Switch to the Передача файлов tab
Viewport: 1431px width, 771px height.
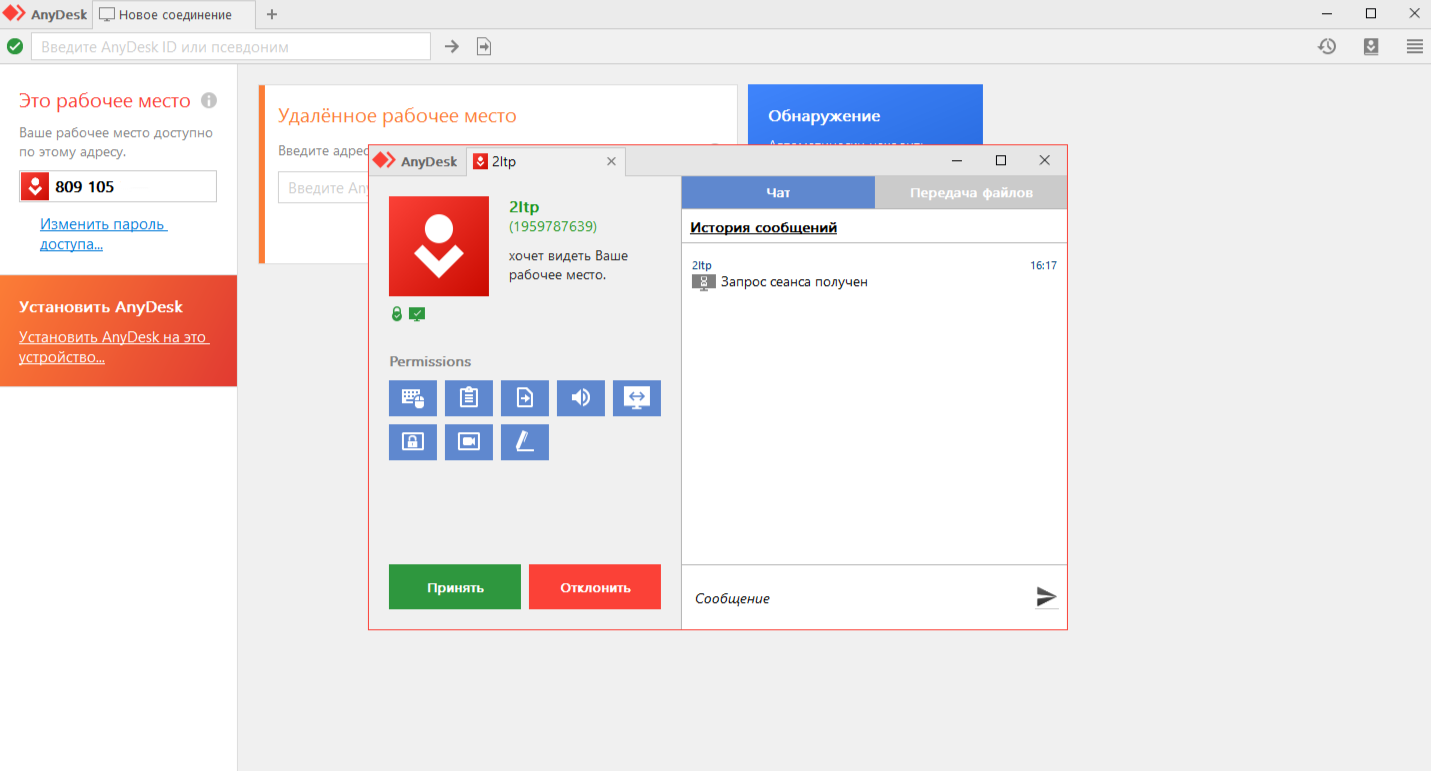tap(971, 193)
